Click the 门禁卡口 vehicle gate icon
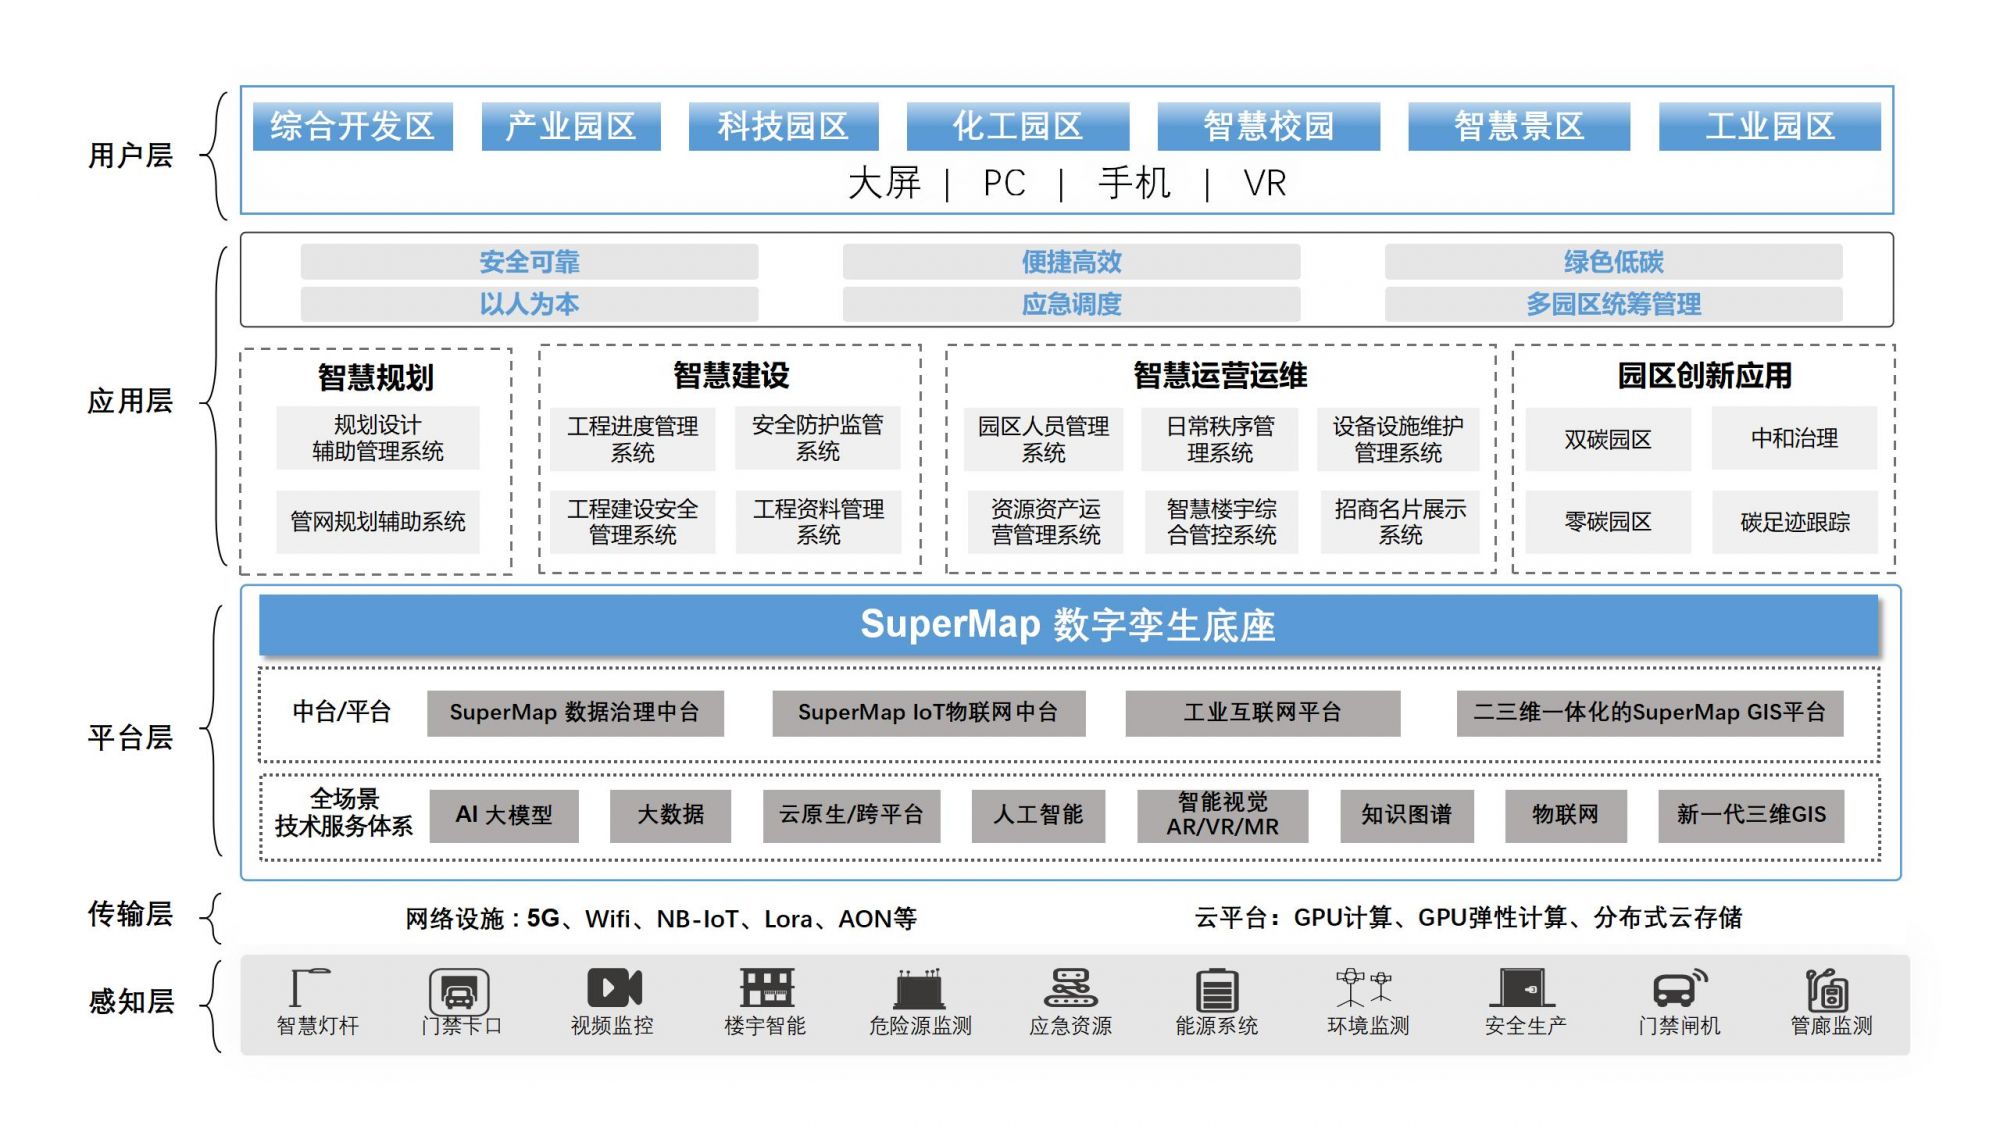The height and width of the screenshot is (1125, 2000). pos(459,992)
